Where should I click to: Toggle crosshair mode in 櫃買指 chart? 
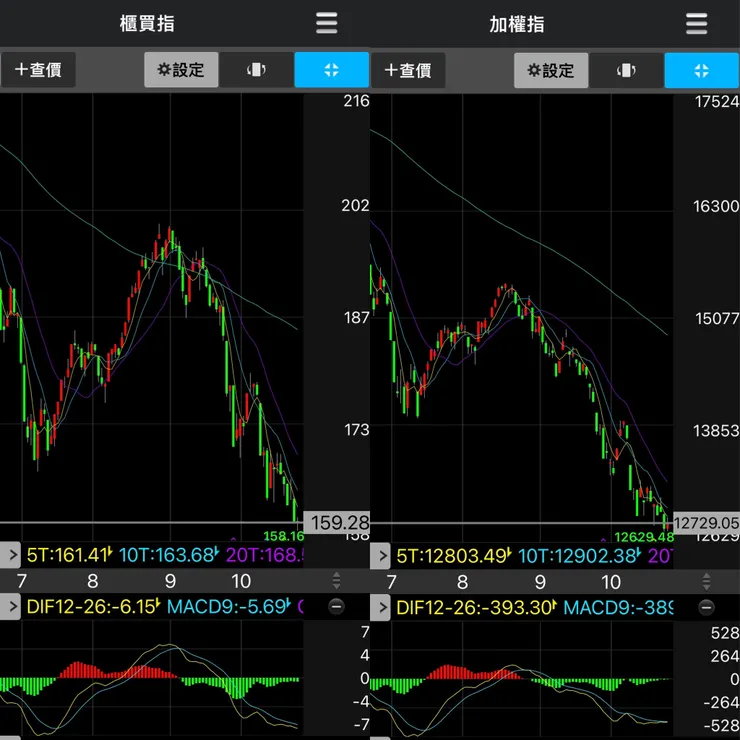coord(332,70)
